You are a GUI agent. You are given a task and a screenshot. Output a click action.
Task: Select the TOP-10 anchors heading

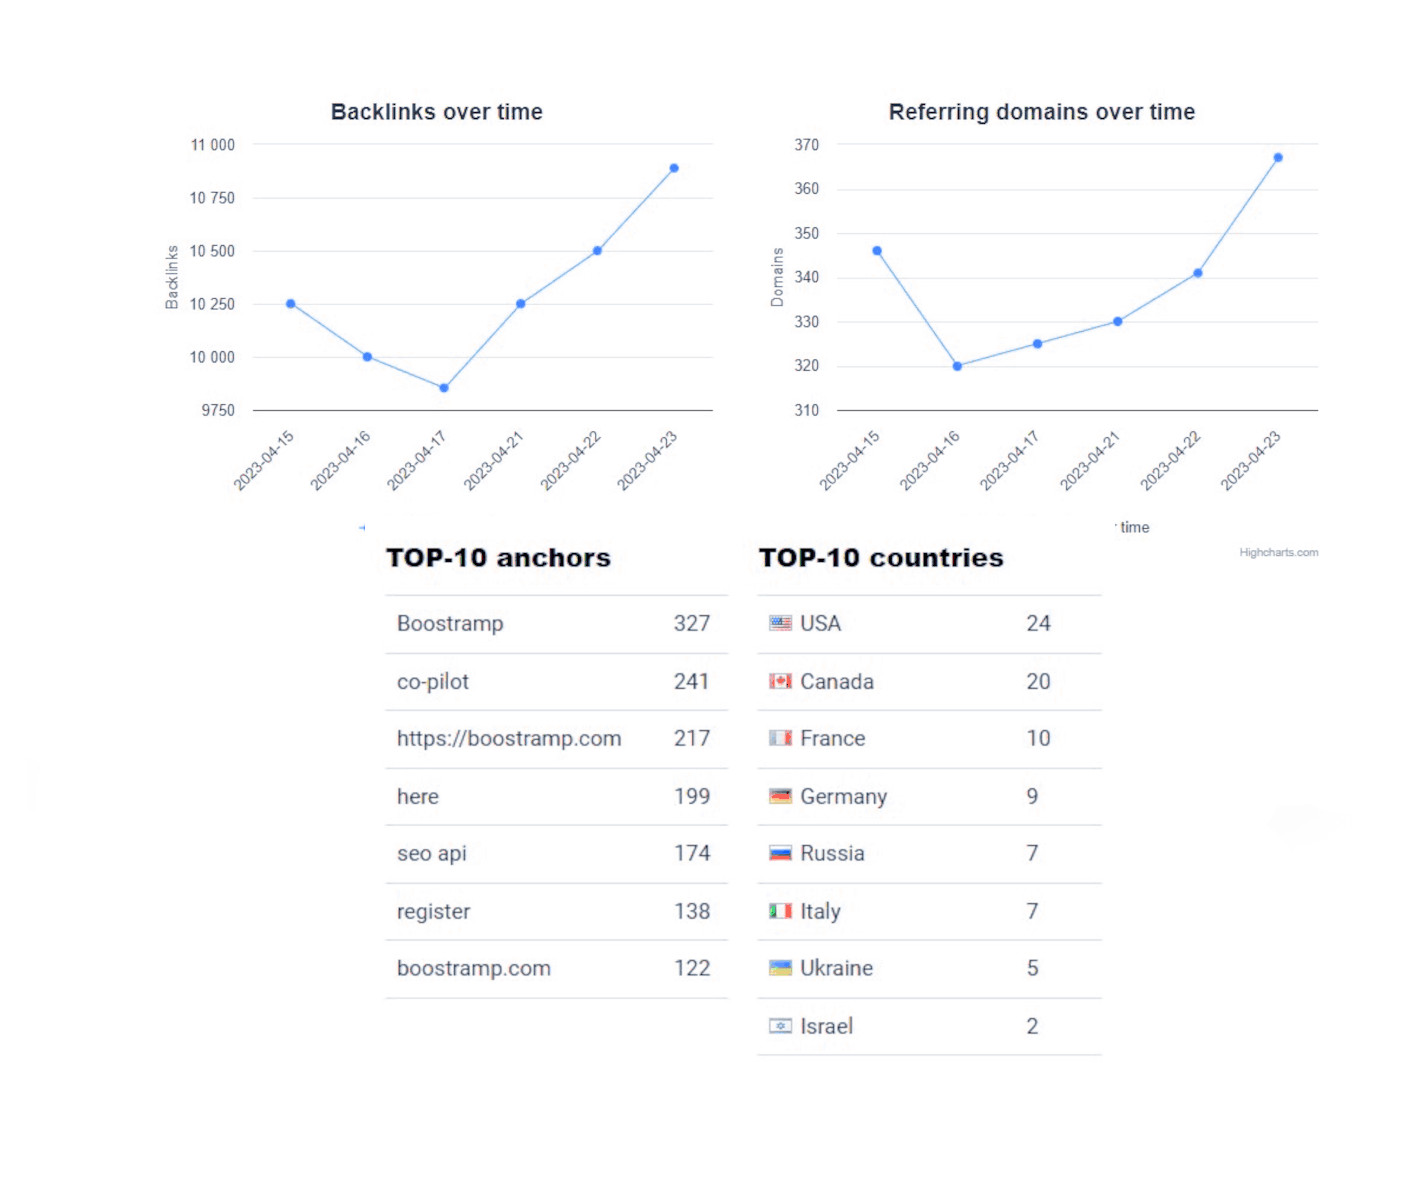pyautogui.click(x=498, y=557)
